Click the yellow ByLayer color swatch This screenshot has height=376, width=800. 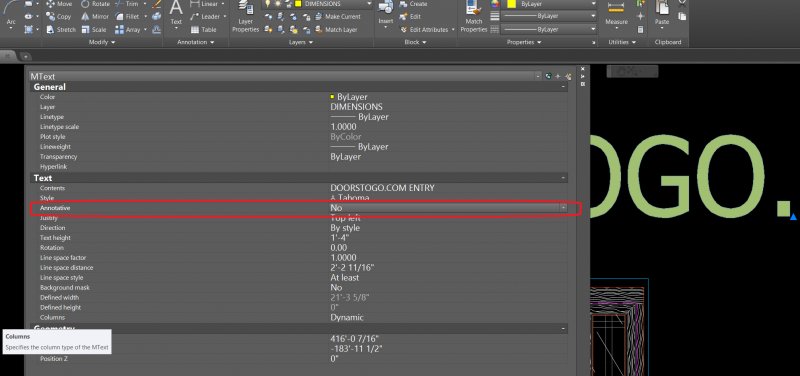tap(511, 4)
